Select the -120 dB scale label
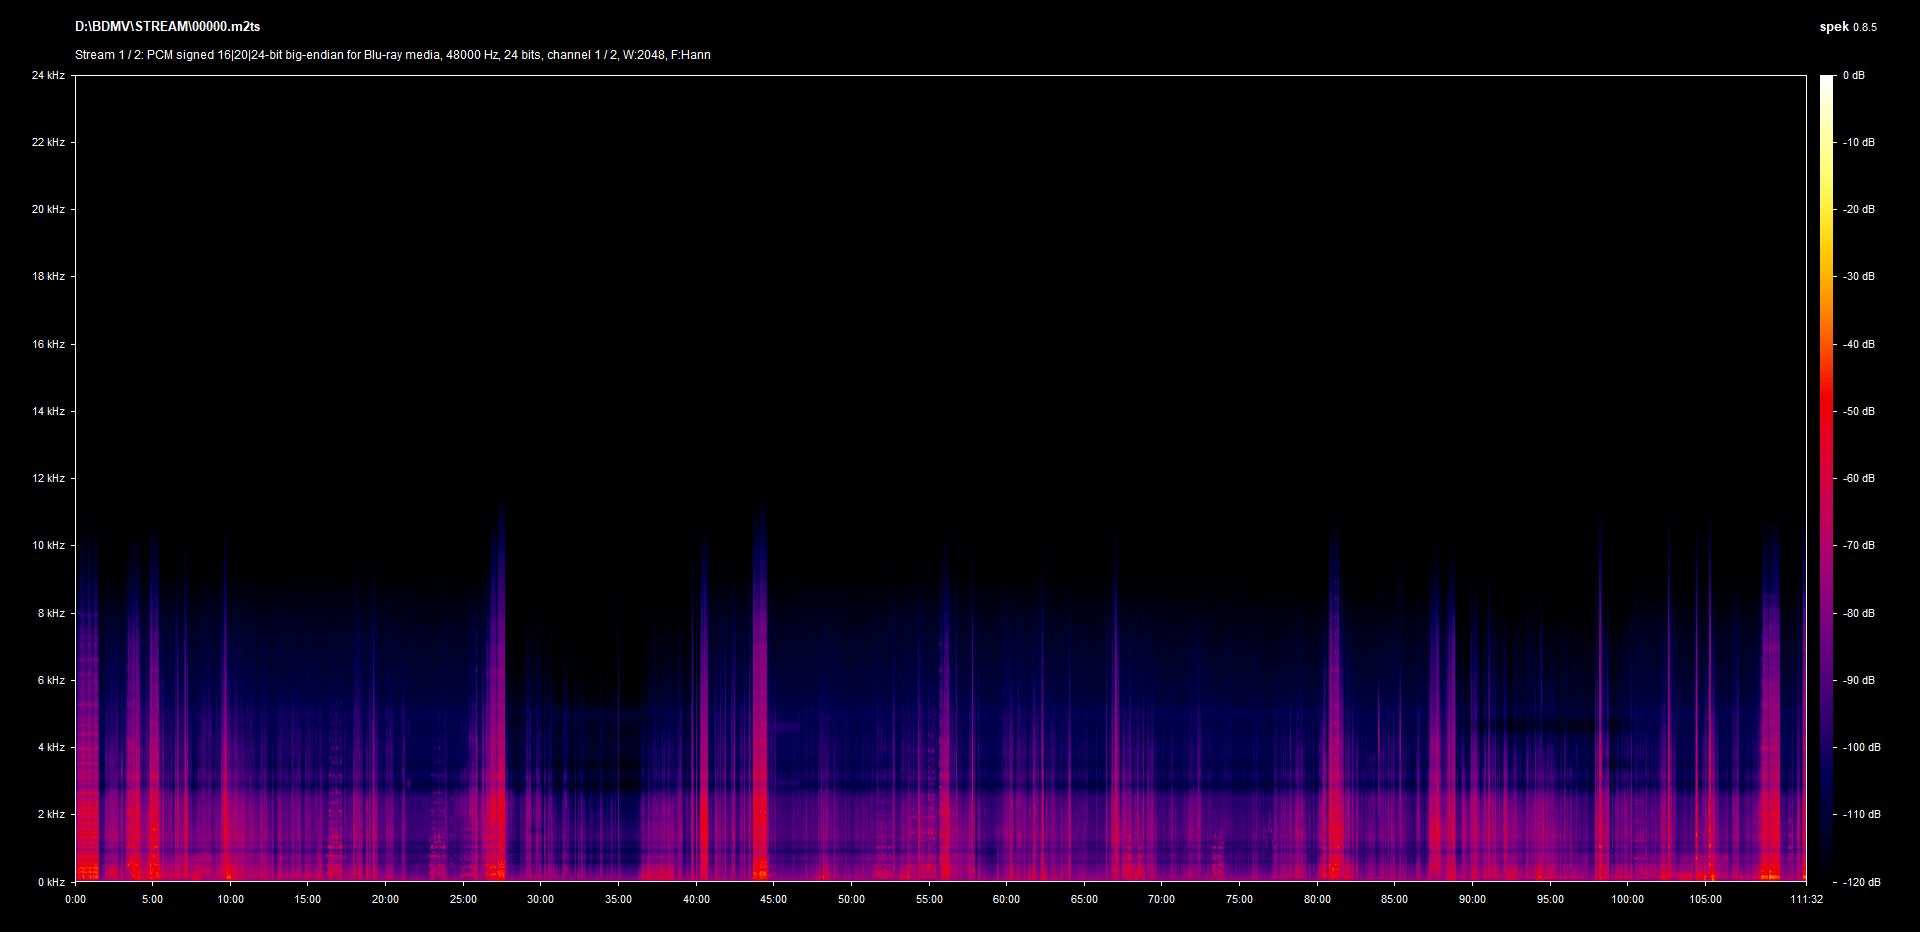Screen dimensions: 1920x932 click(1861, 882)
